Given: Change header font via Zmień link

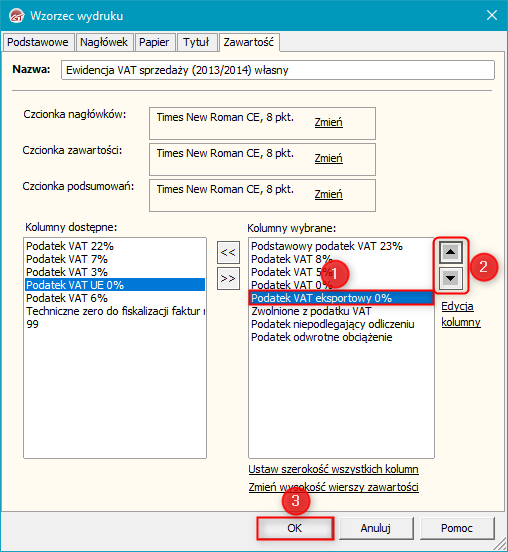Looking at the screenshot, I should pyautogui.click(x=328, y=122).
